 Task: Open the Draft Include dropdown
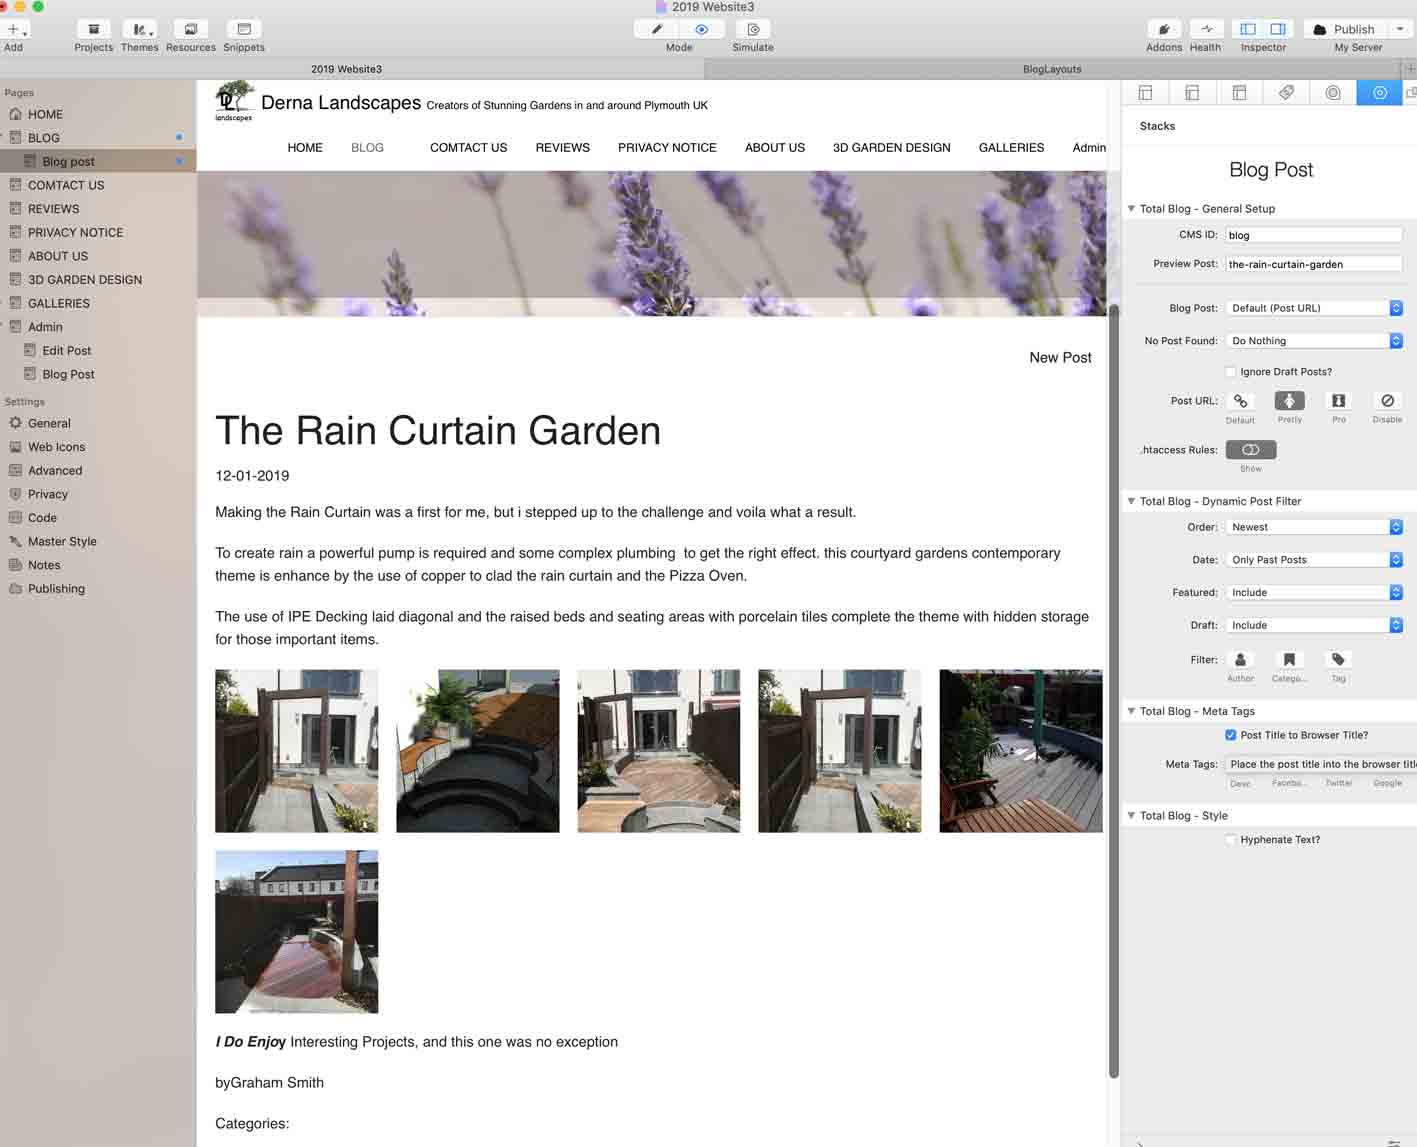point(1314,625)
